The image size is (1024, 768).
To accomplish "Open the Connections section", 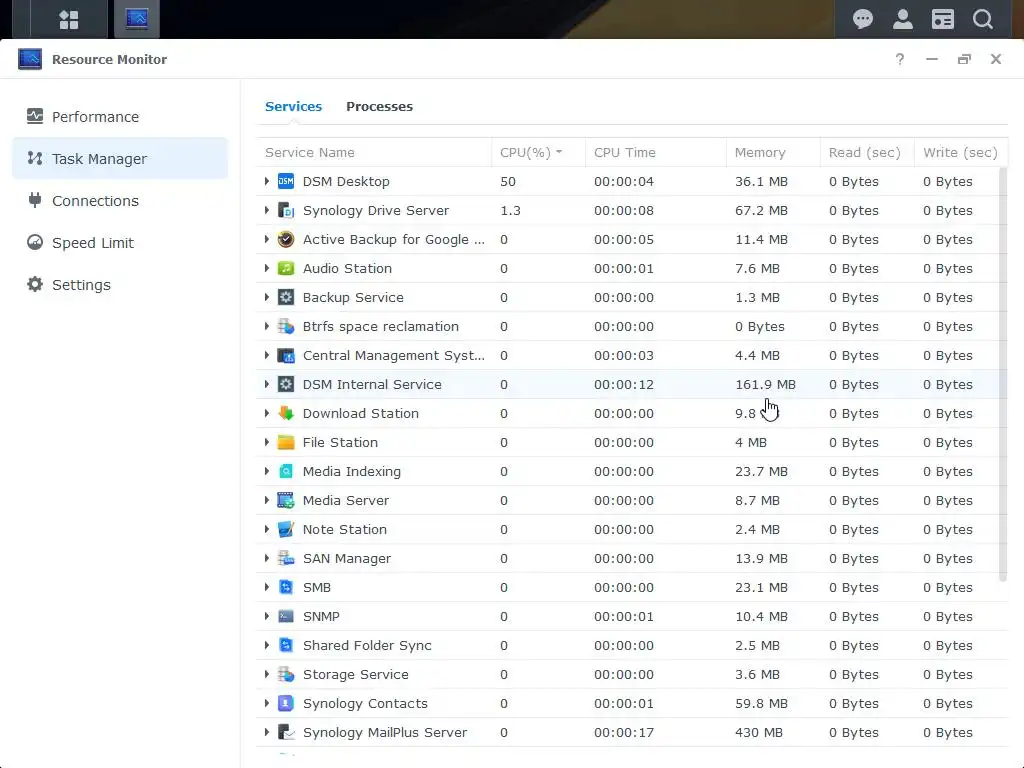I will click(120, 200).
